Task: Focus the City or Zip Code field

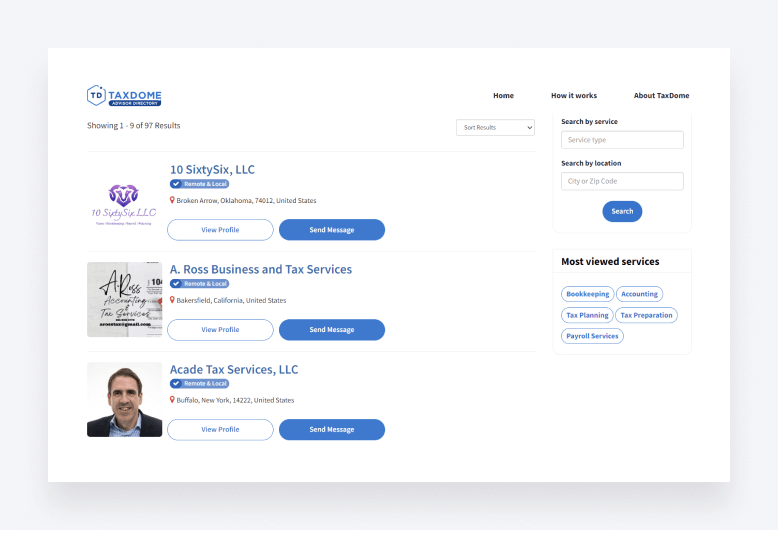Action: click(x=622, y=181)
